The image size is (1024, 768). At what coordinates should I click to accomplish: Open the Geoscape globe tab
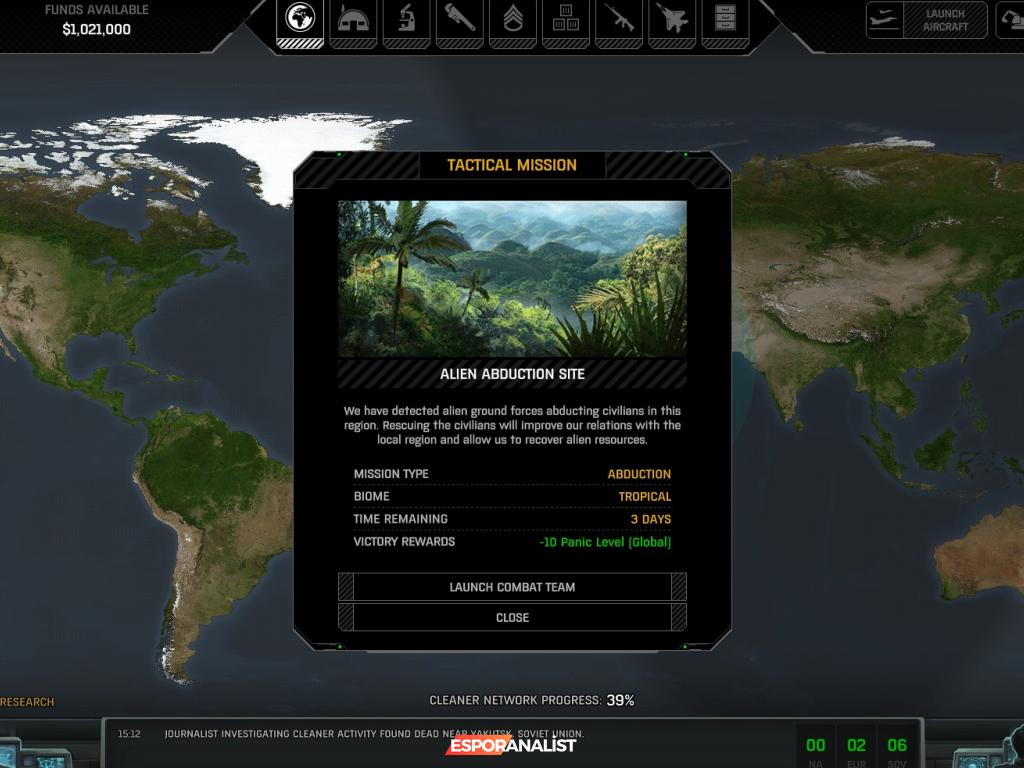coord(299,21)
